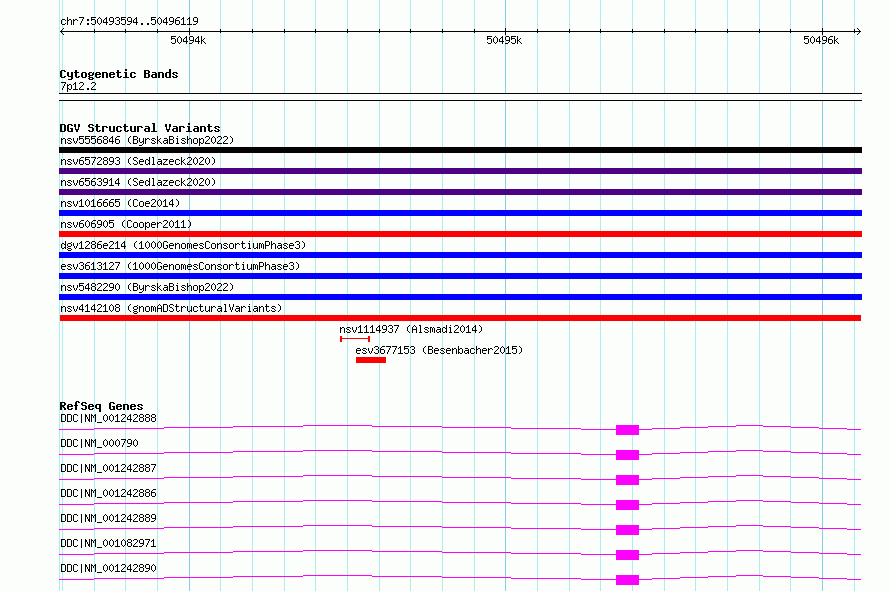Viewport: 890px width, 591px height.
Task: Click the cytogenetic band 7p12.2 bar
Action: click(x=460, y=97)
